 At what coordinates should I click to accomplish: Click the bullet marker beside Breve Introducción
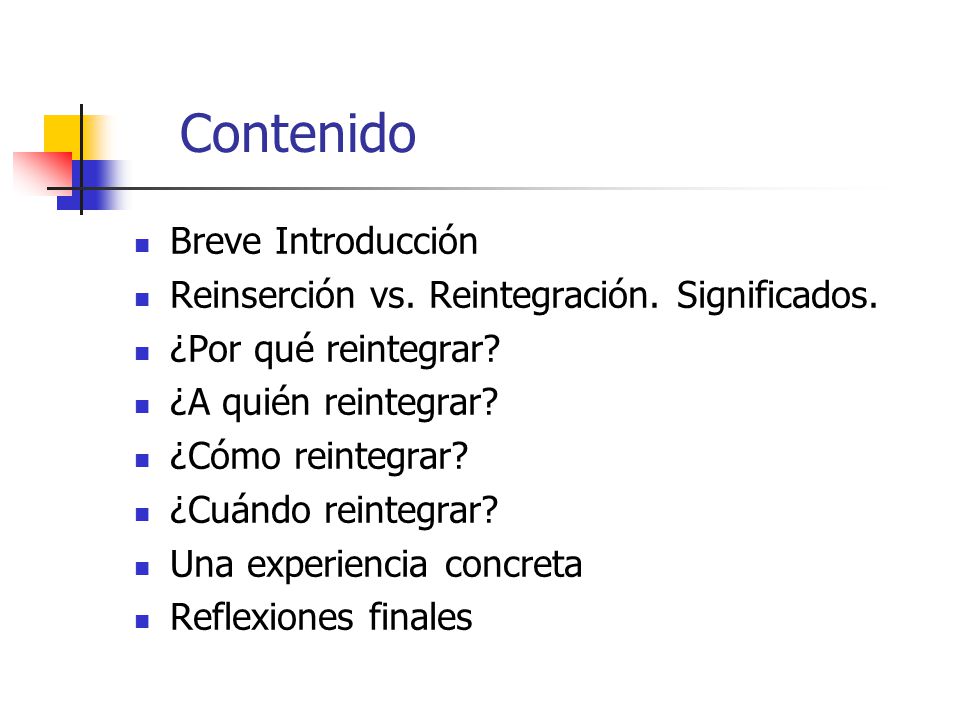coord(142,246)
